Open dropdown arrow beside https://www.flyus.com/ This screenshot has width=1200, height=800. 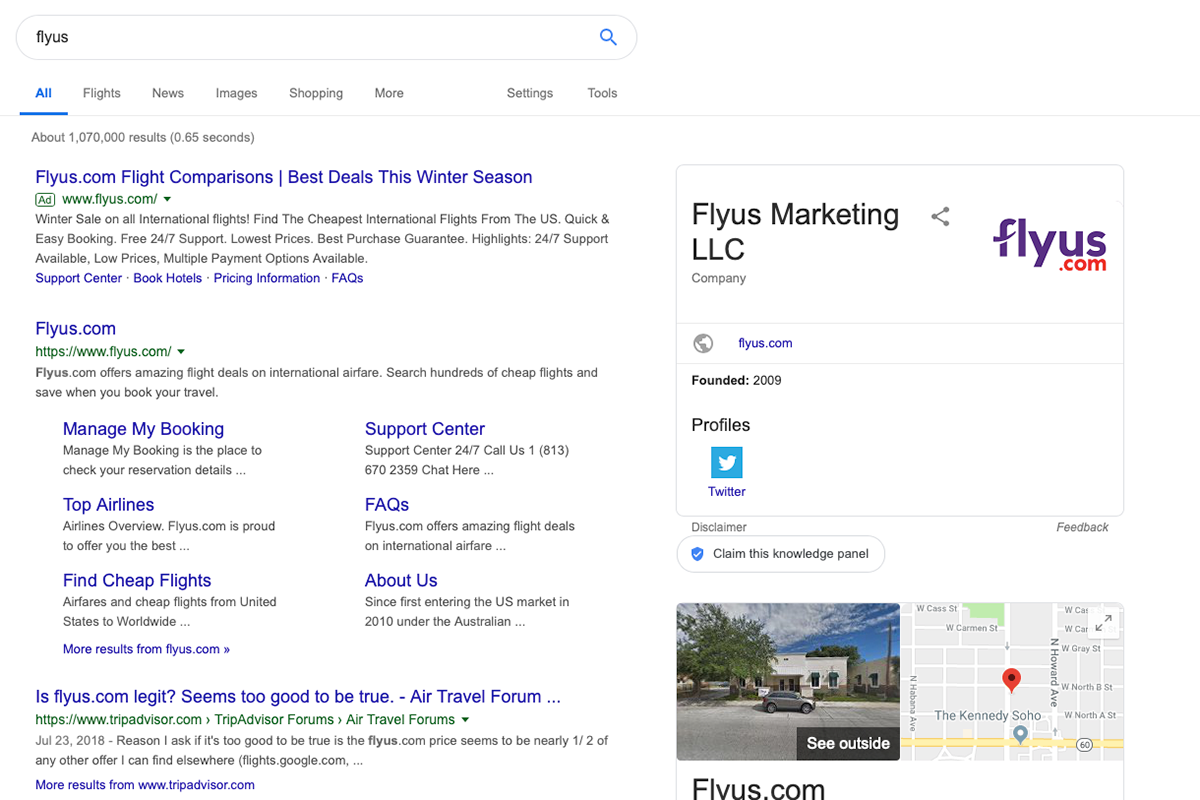[181, 352]
